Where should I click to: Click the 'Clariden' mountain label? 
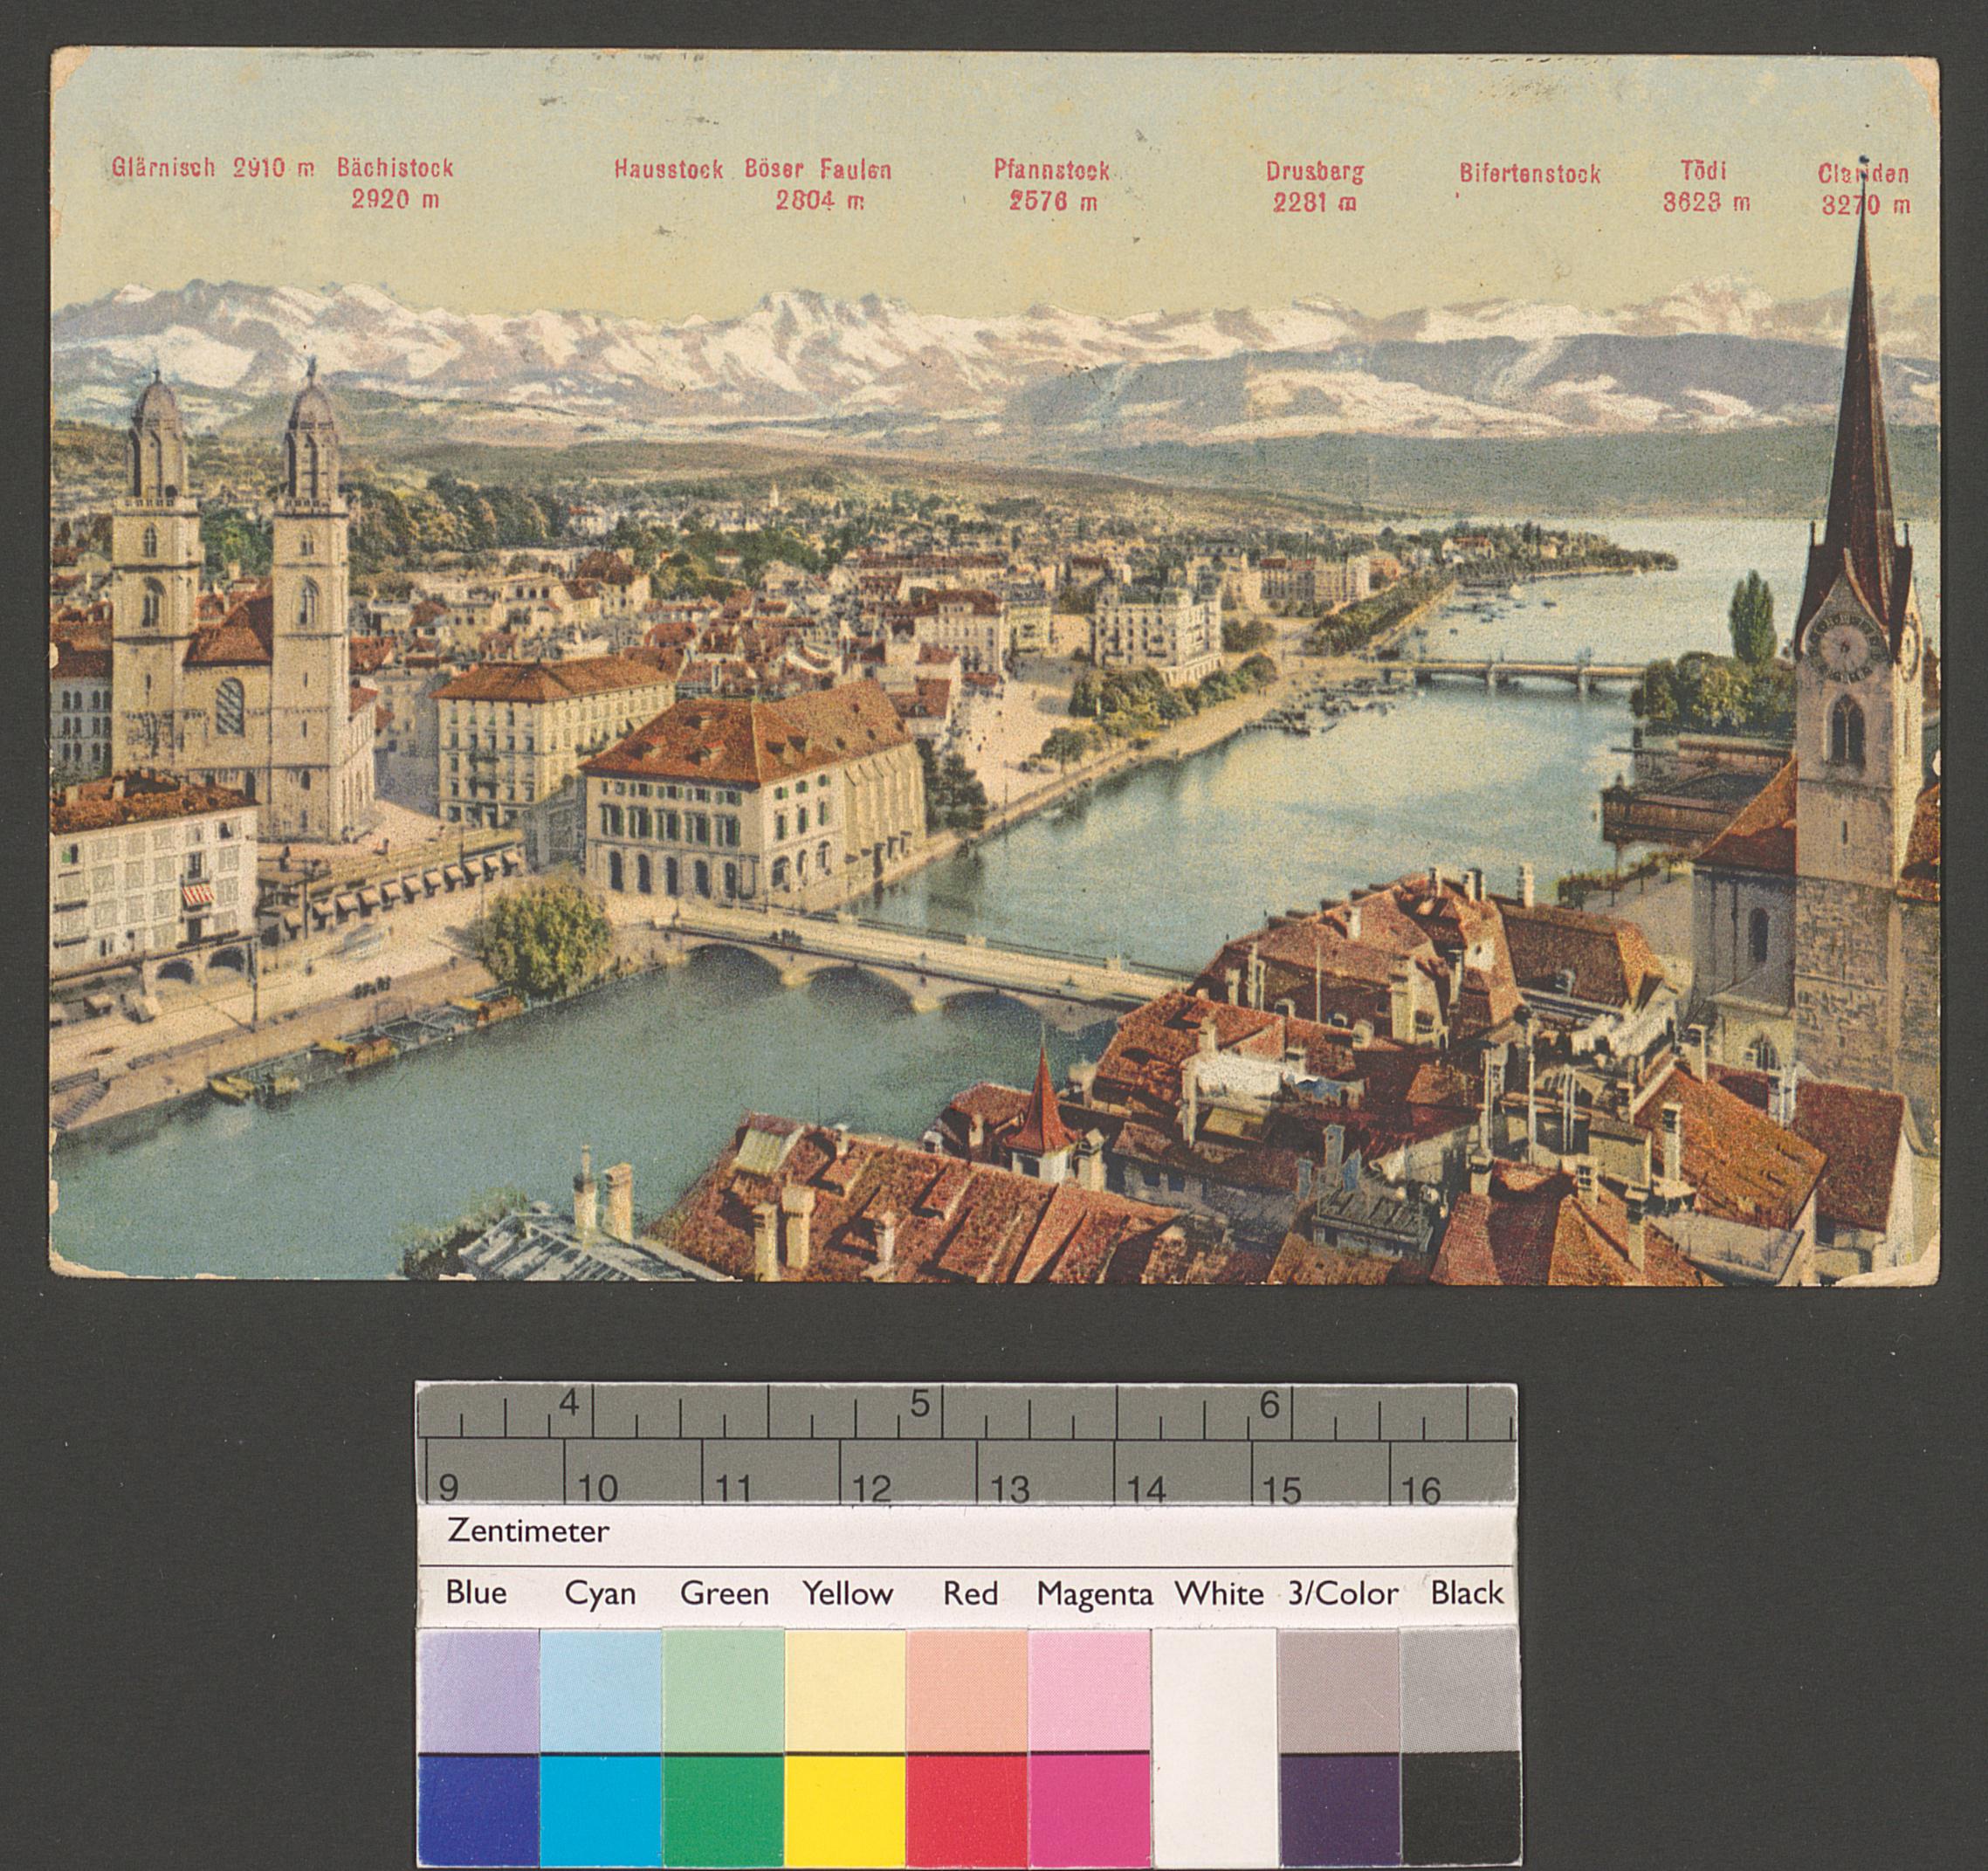click(x=1863, y=174)
